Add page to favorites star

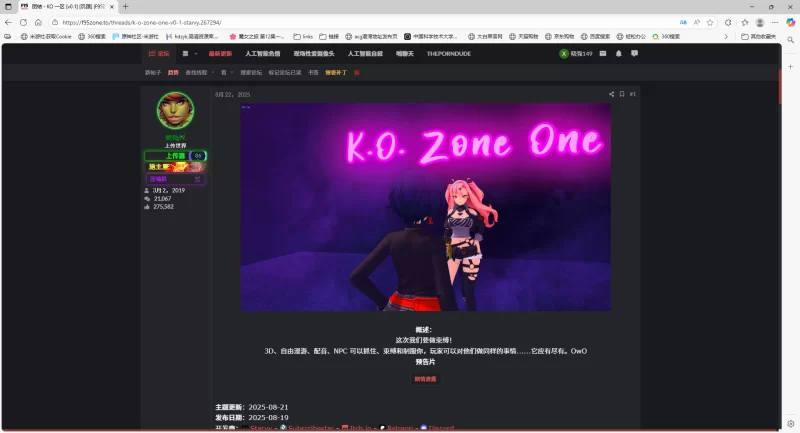710,22
